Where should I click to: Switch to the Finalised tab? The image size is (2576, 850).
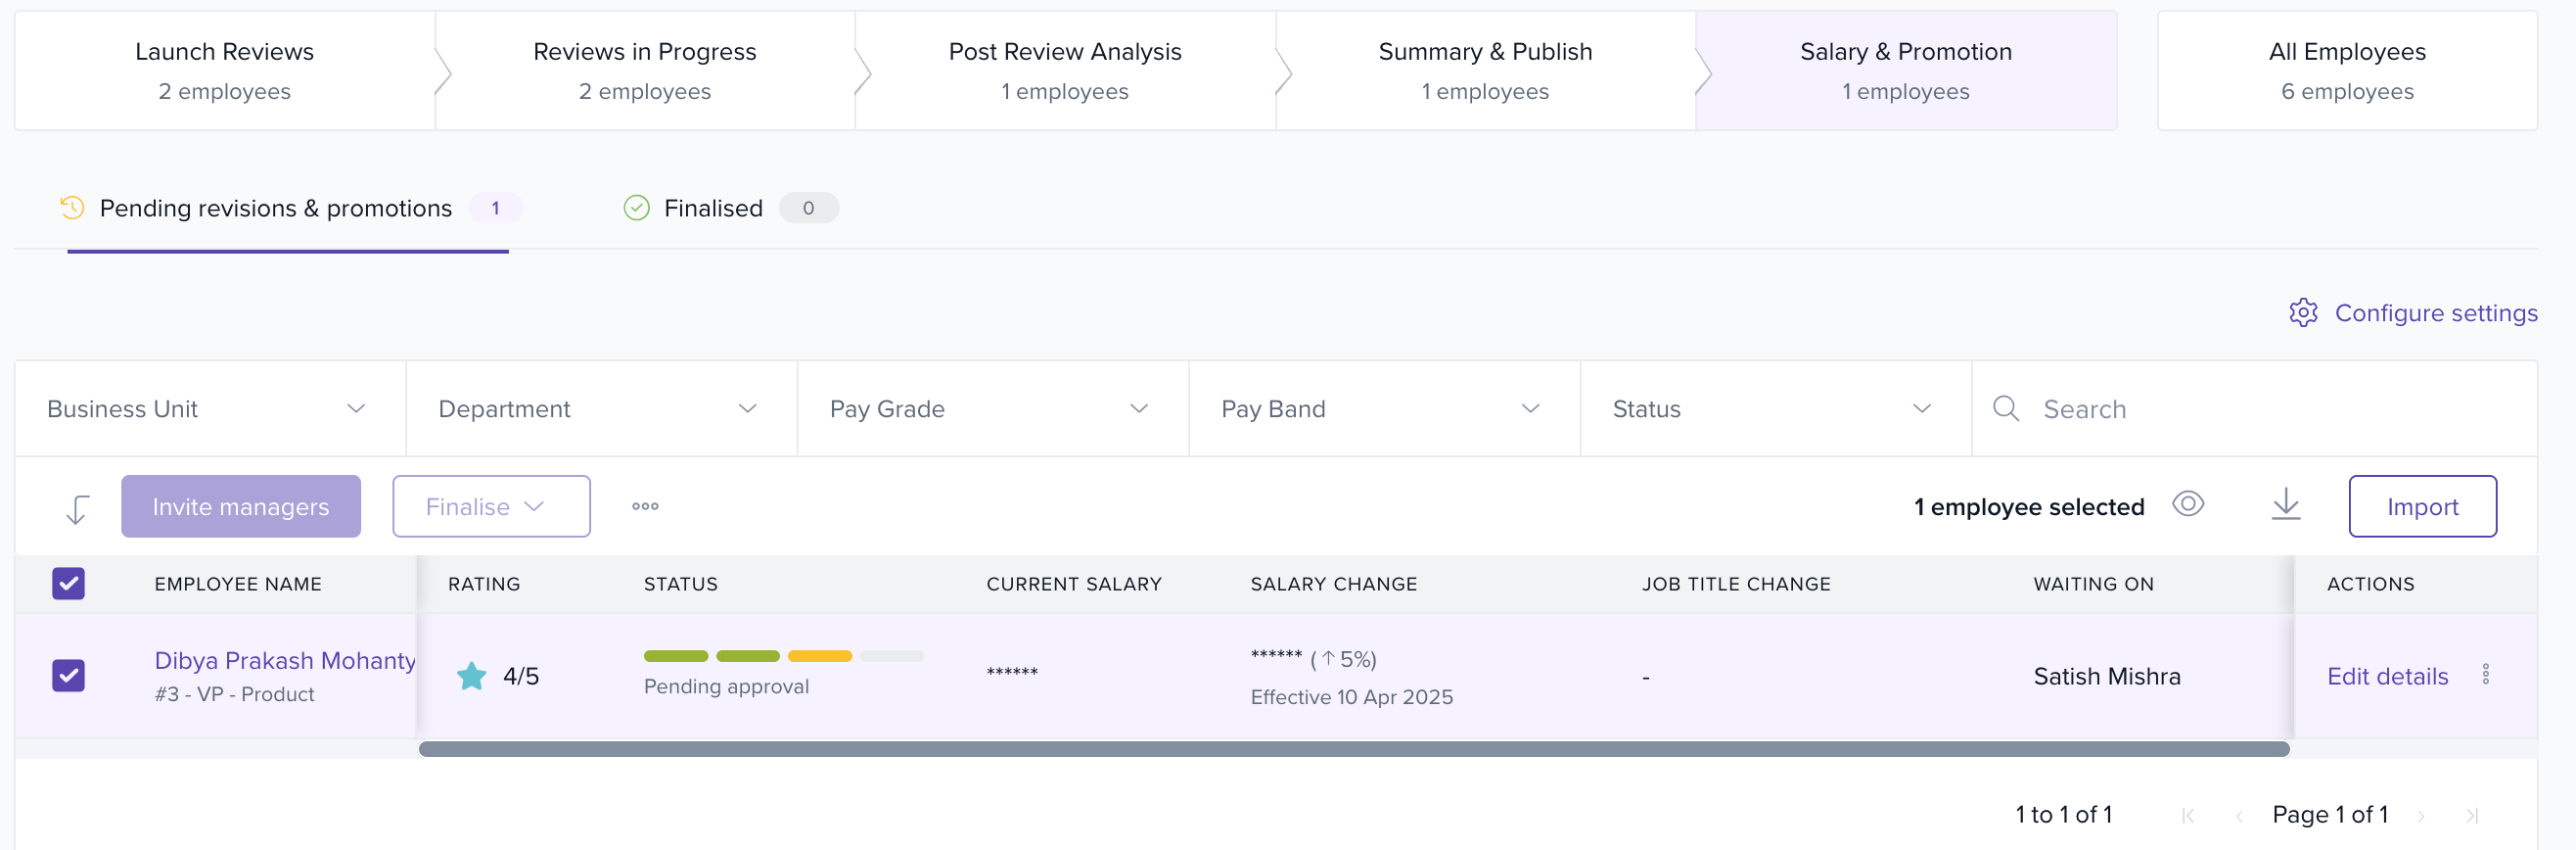712,208
